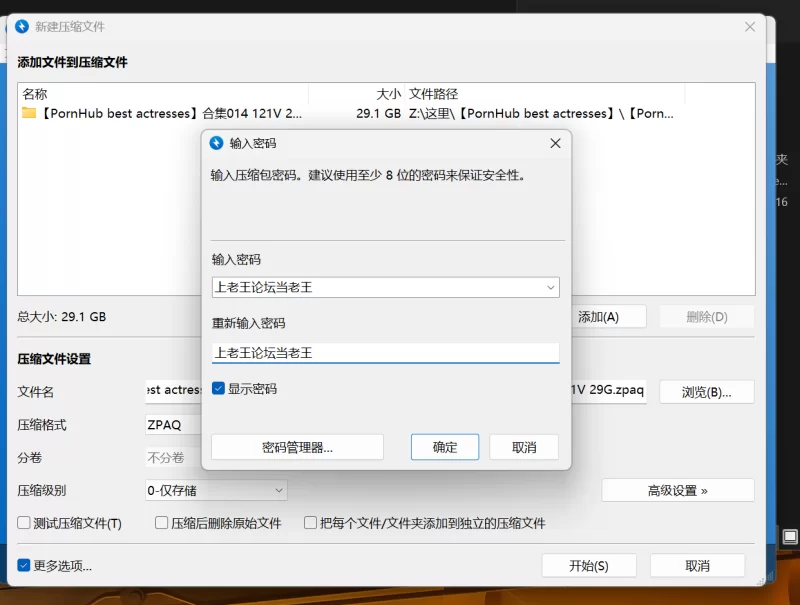Open 高级设置 »
The image size is (800, 605).
coord(678,491)
